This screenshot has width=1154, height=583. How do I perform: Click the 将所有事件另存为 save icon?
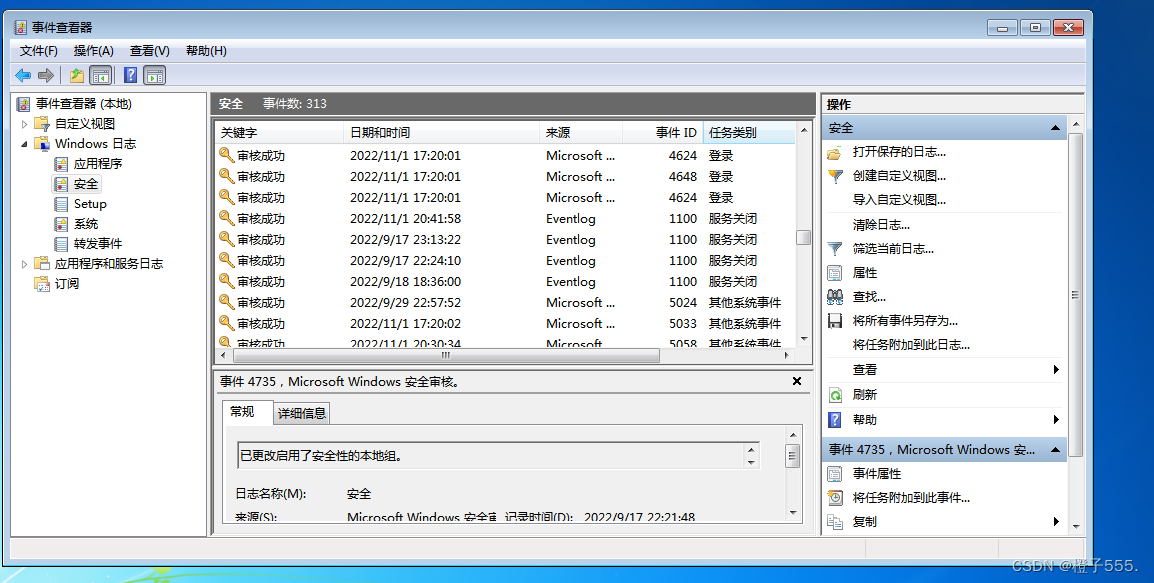pyautogui.click(x=835, y=321)
